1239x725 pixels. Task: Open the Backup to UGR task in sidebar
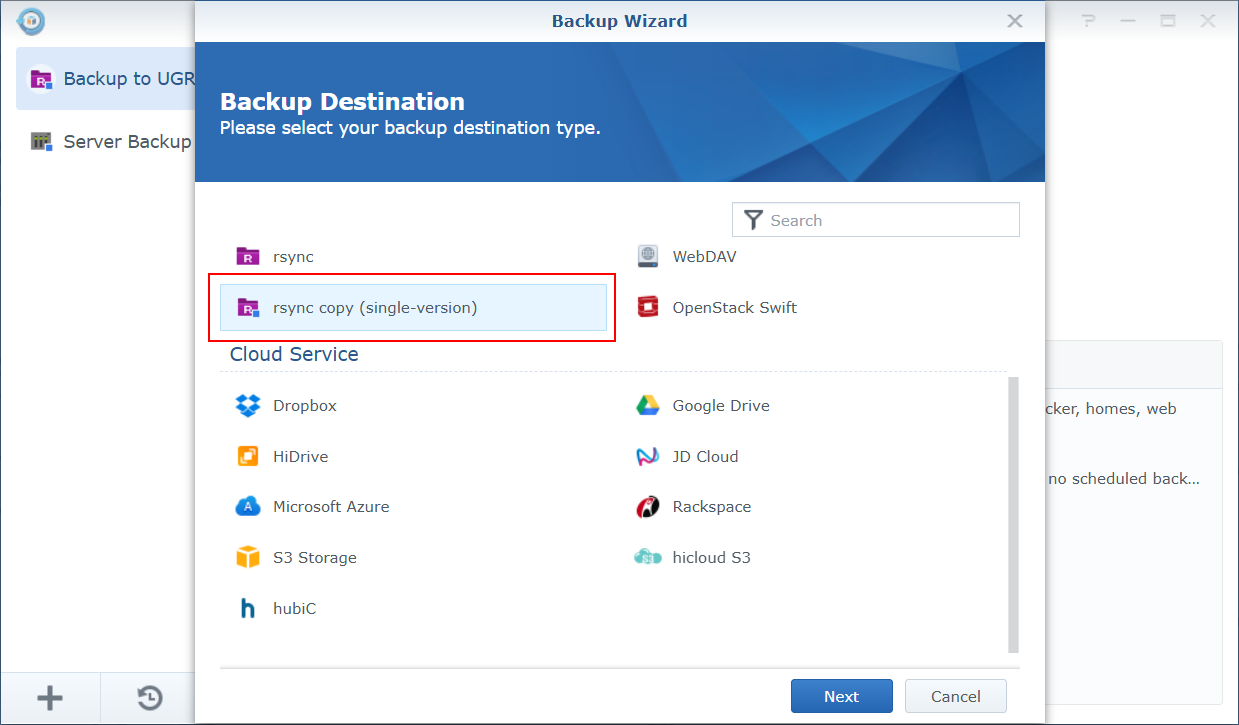[x=106, y=79]
